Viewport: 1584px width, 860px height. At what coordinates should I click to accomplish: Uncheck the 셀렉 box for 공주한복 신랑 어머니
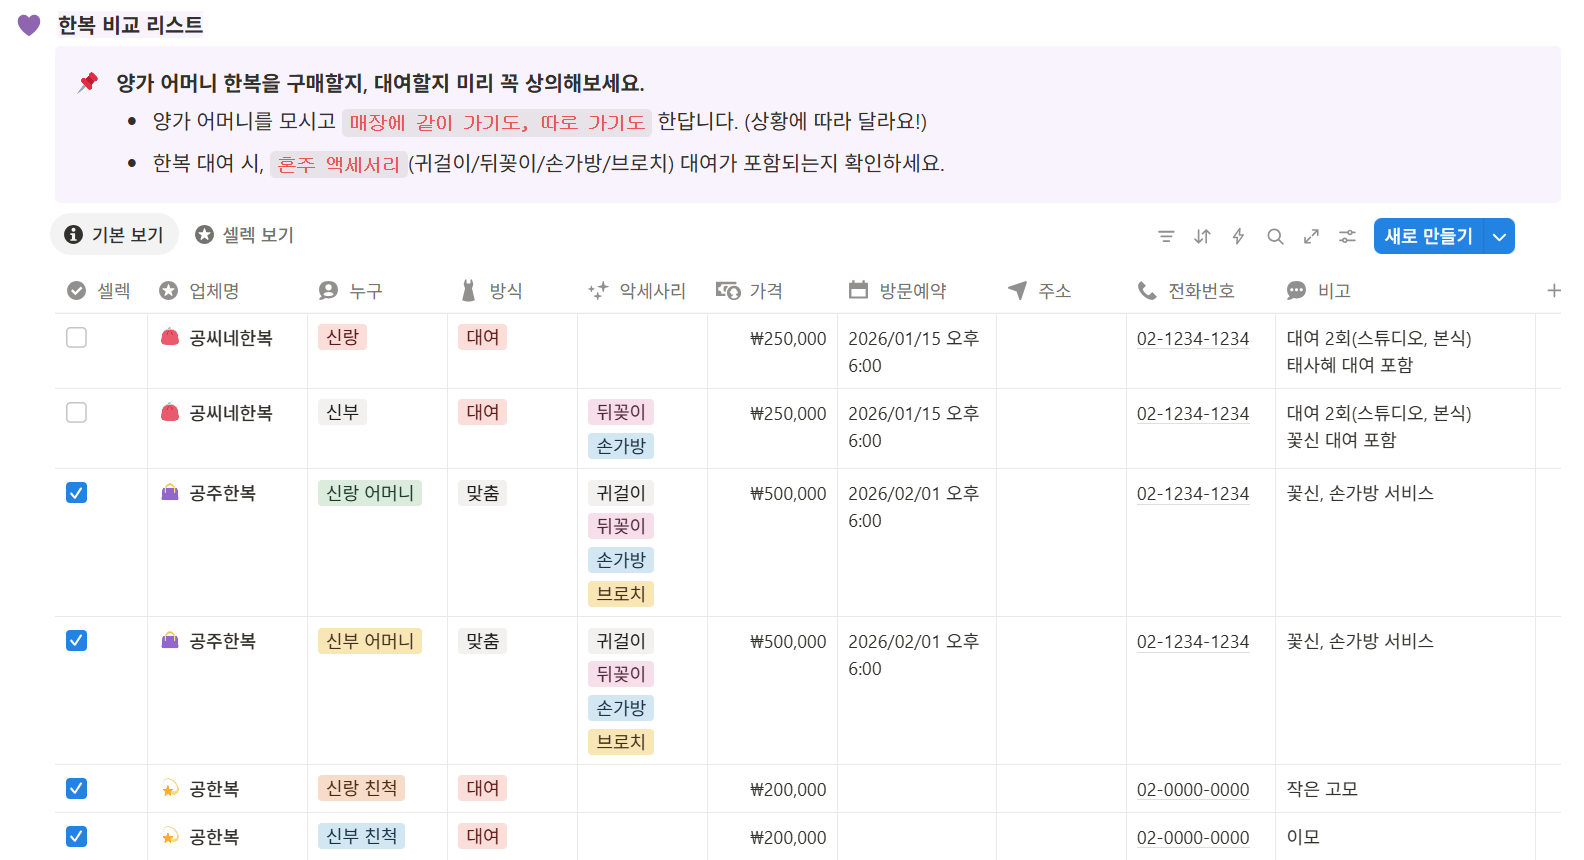(76, 493)
